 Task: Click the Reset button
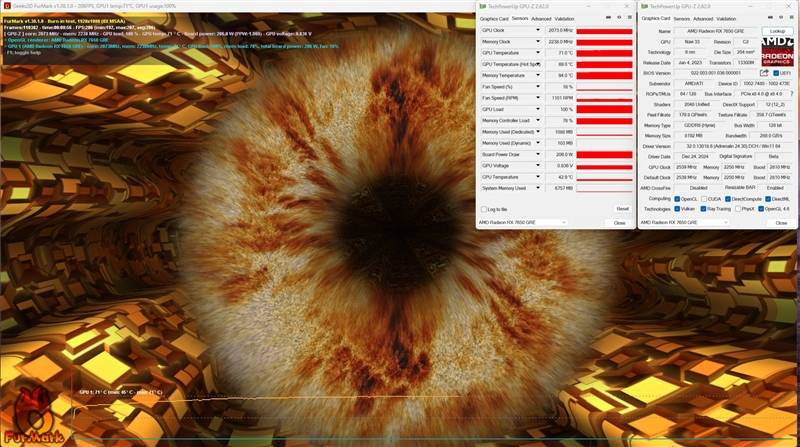click(622, 209)
